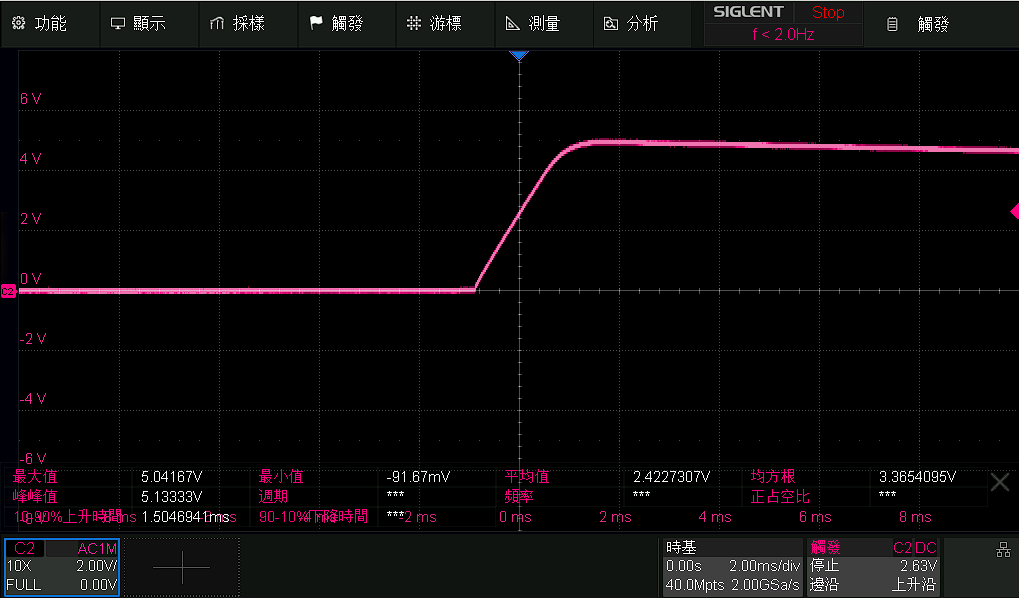The width and height of the screenshot is (1019, 598).
Task: Select the 90-10%下降時間 fall time label
Action: pos(313,517)
